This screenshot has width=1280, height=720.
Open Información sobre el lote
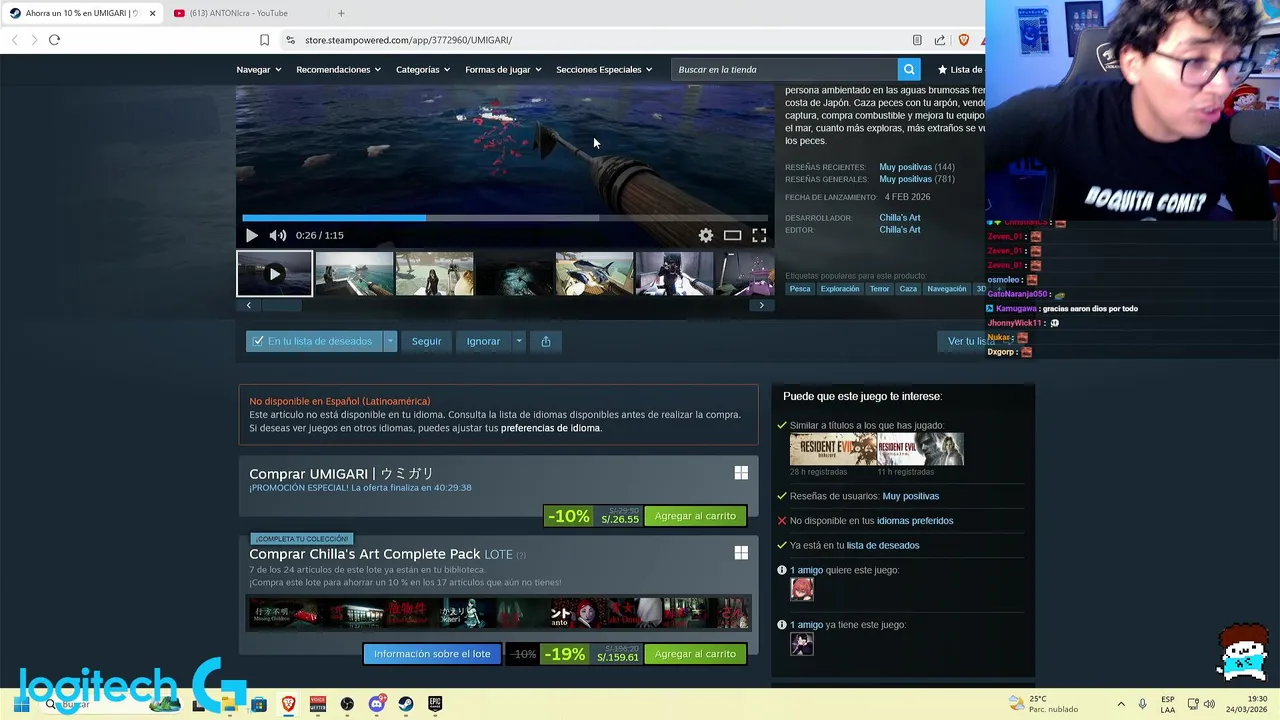[432, 654]
